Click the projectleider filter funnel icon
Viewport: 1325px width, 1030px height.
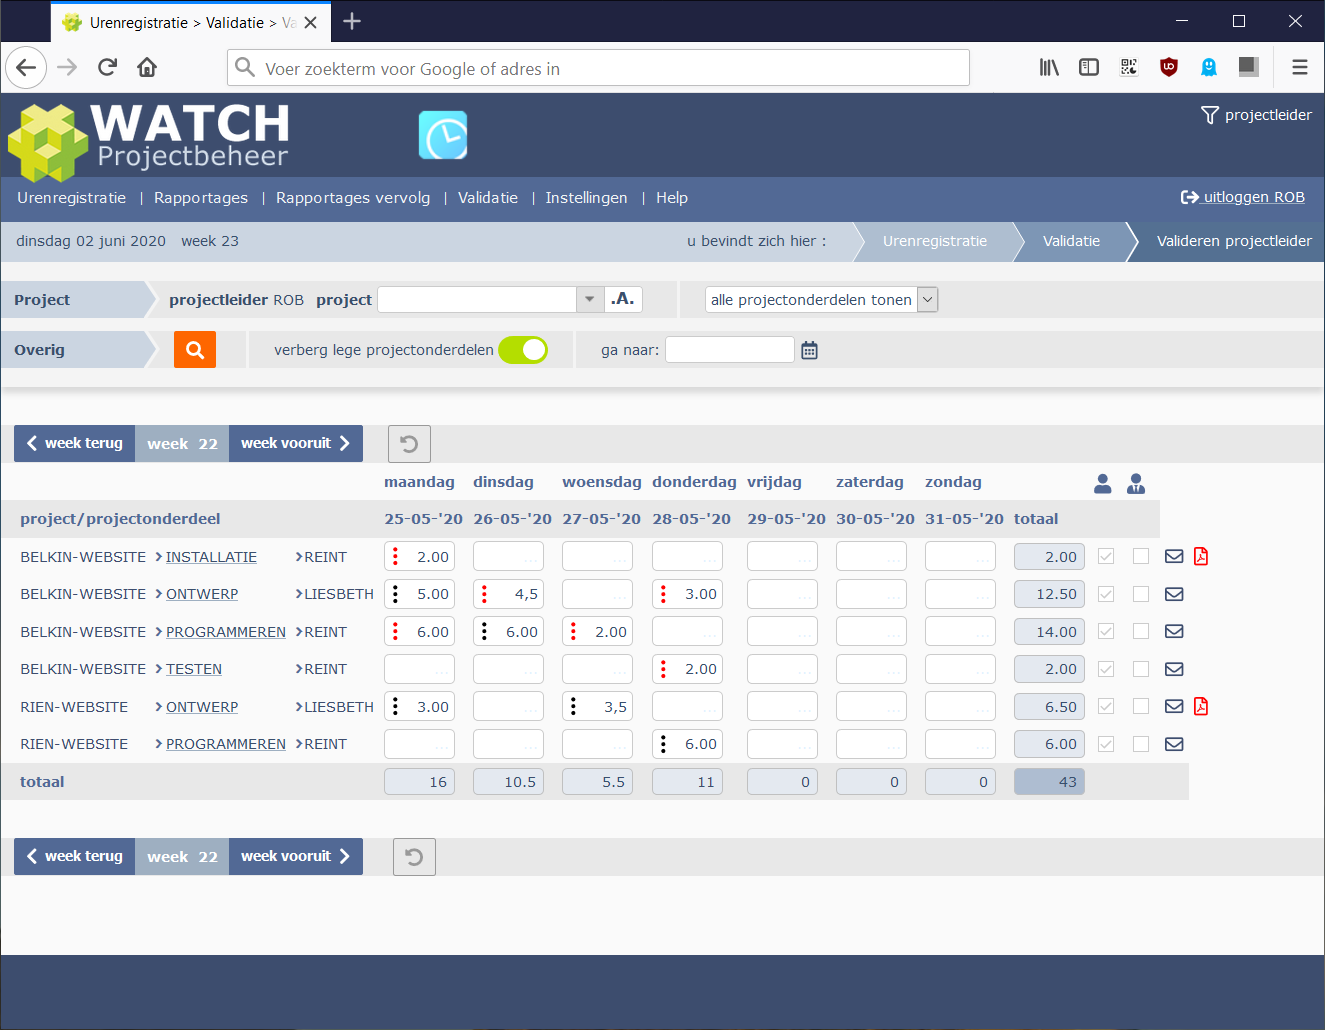tap(1210, 115)
